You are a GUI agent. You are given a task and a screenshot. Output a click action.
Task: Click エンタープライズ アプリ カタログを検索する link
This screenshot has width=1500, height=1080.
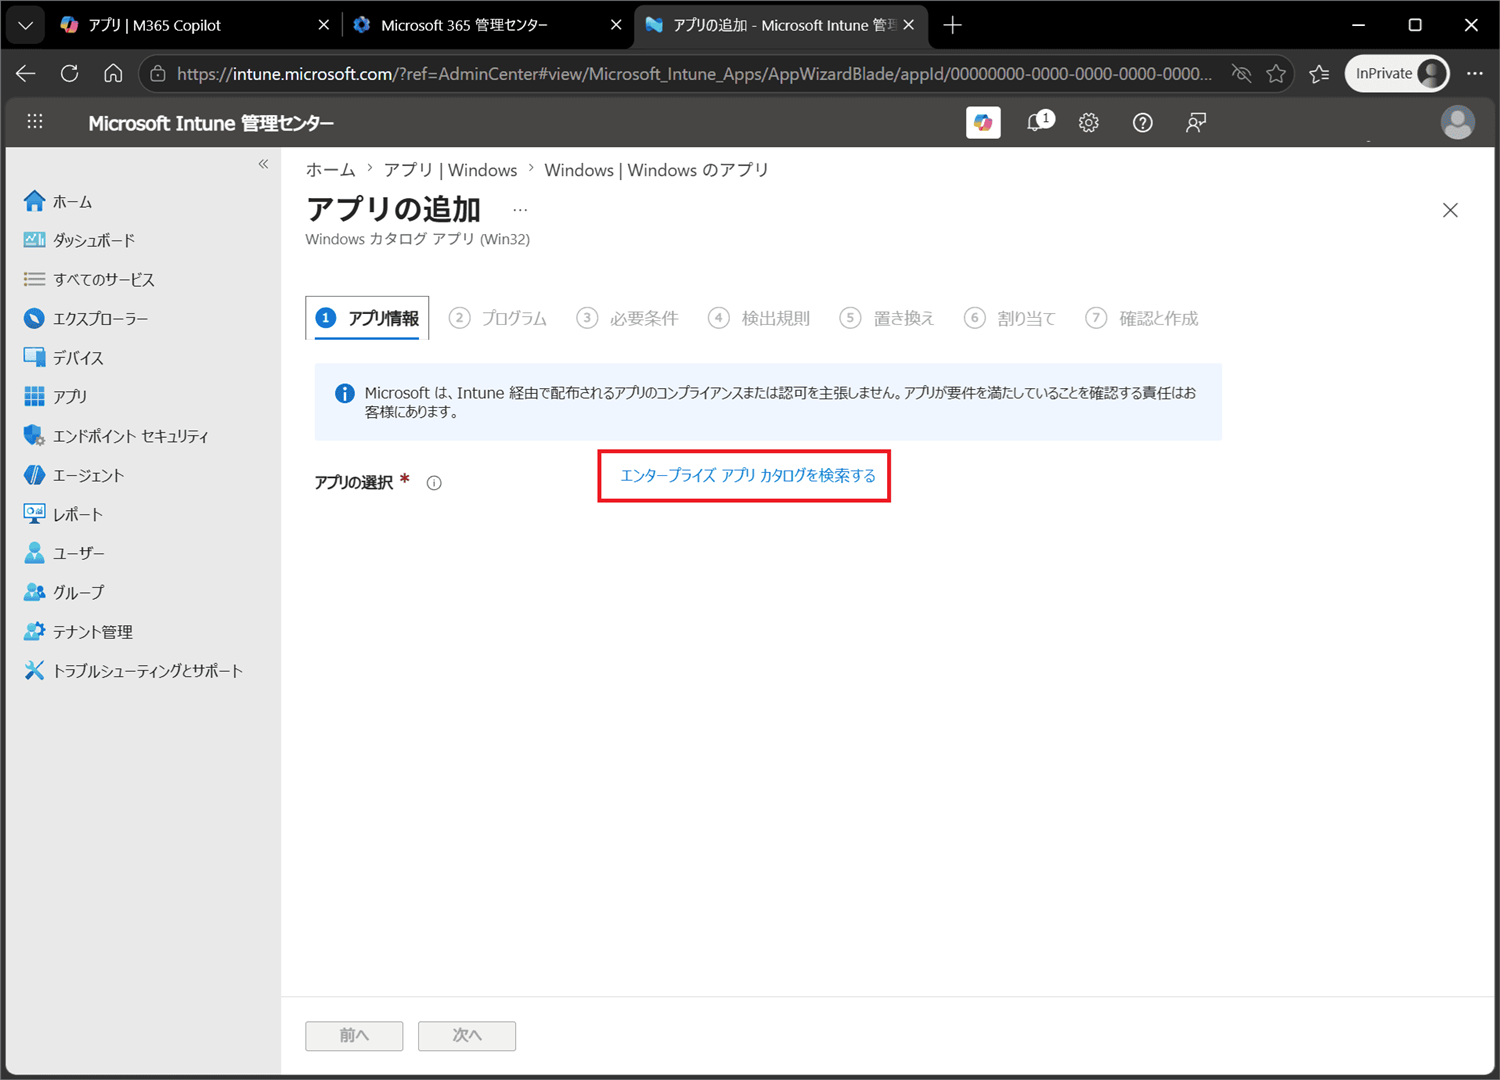pos(748,476)
